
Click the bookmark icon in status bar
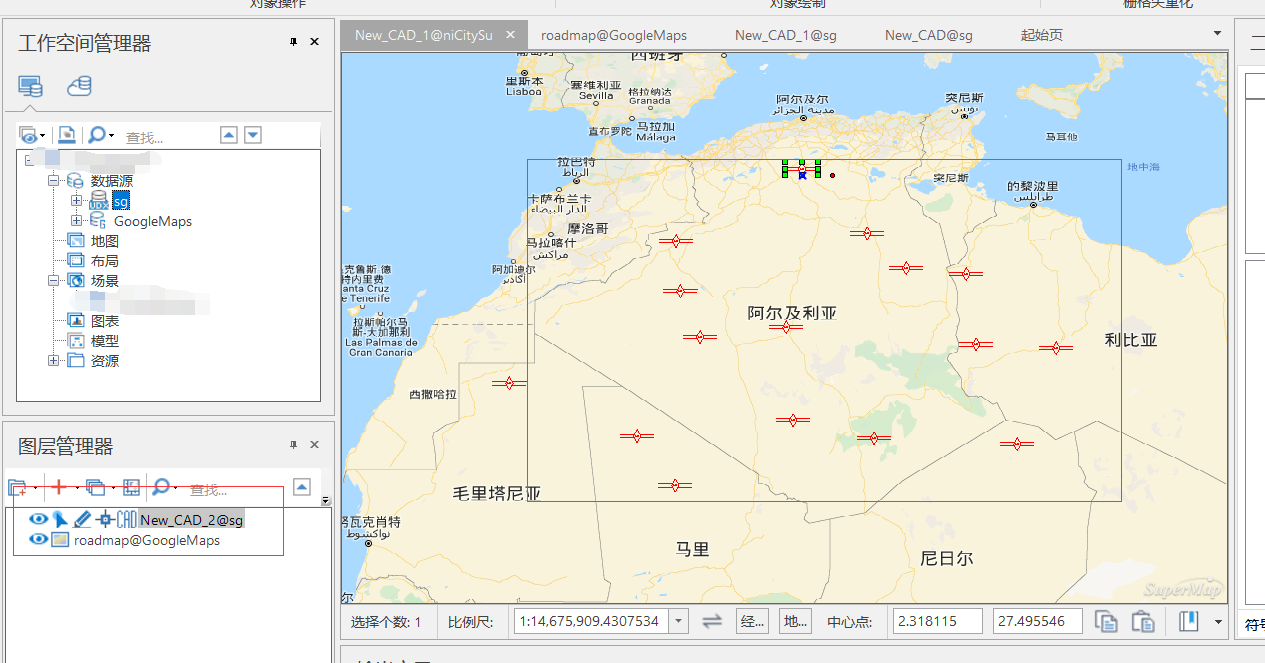(1188, 621)
